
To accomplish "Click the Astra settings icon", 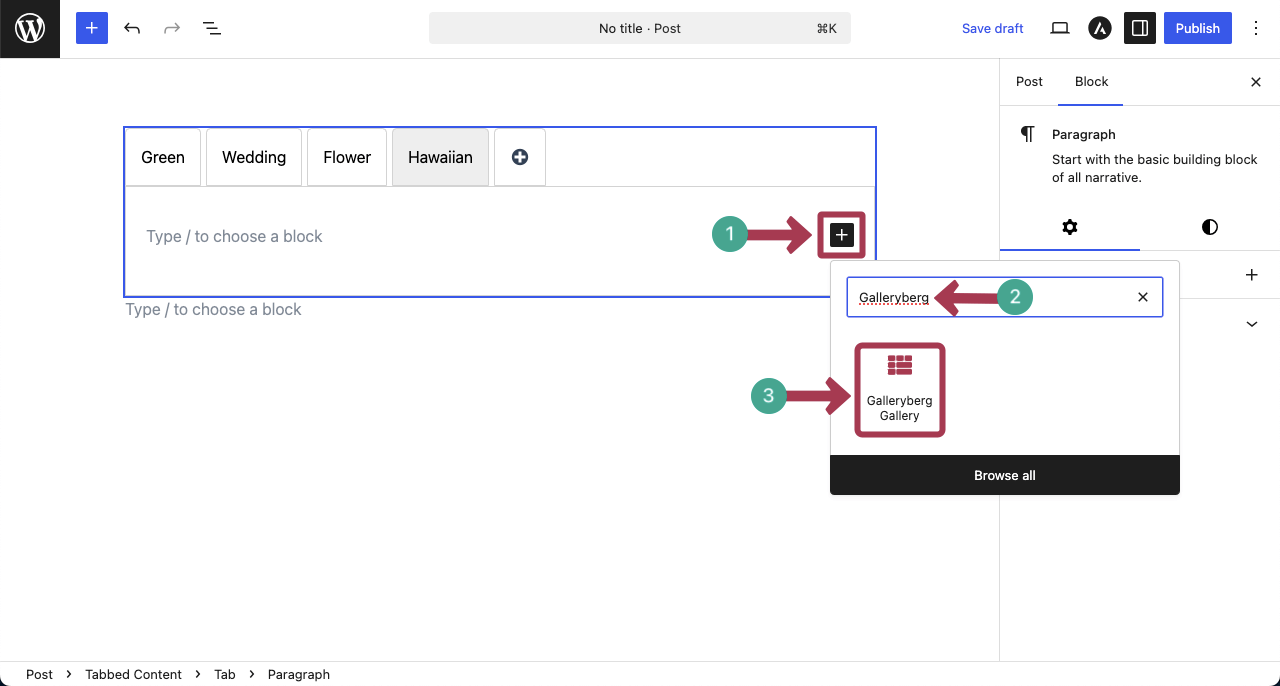I will 1100,28.
